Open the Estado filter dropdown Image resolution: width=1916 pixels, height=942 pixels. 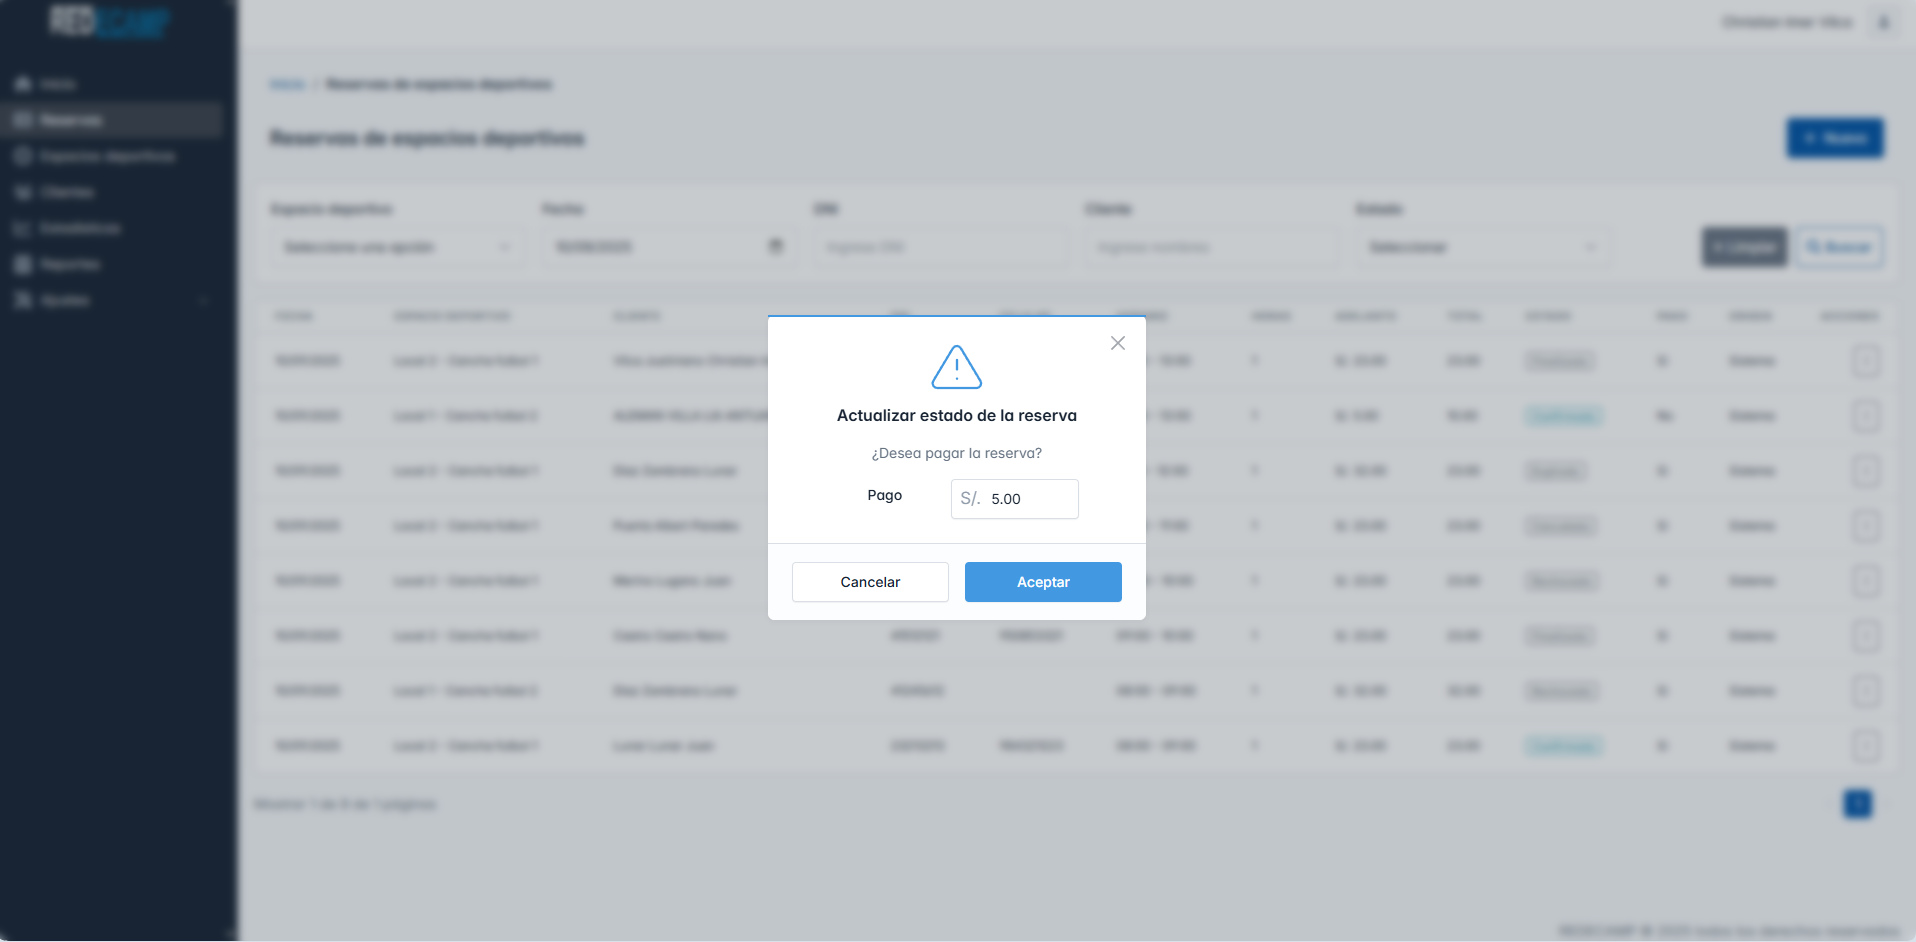[x=1482, y=247]
